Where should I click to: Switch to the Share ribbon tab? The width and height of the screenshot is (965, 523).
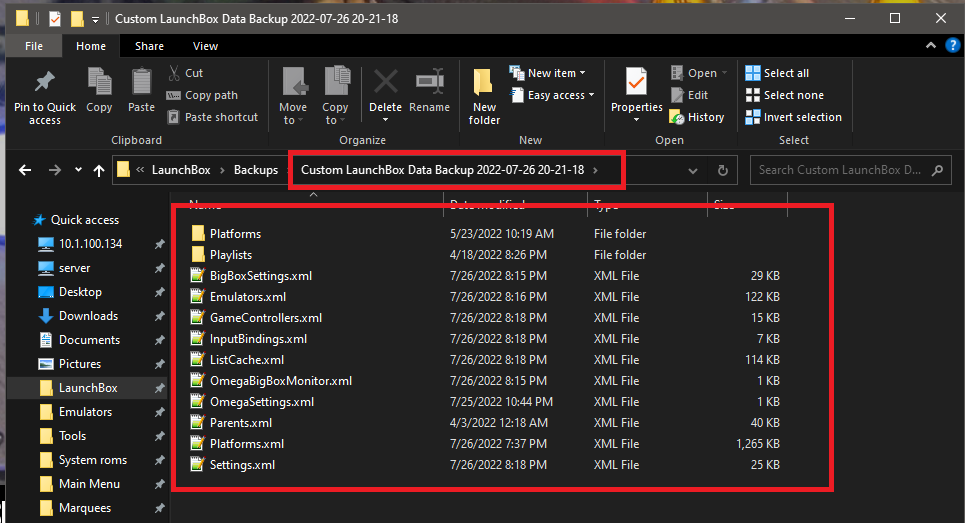pyautogui.click(x=149, y=46)
